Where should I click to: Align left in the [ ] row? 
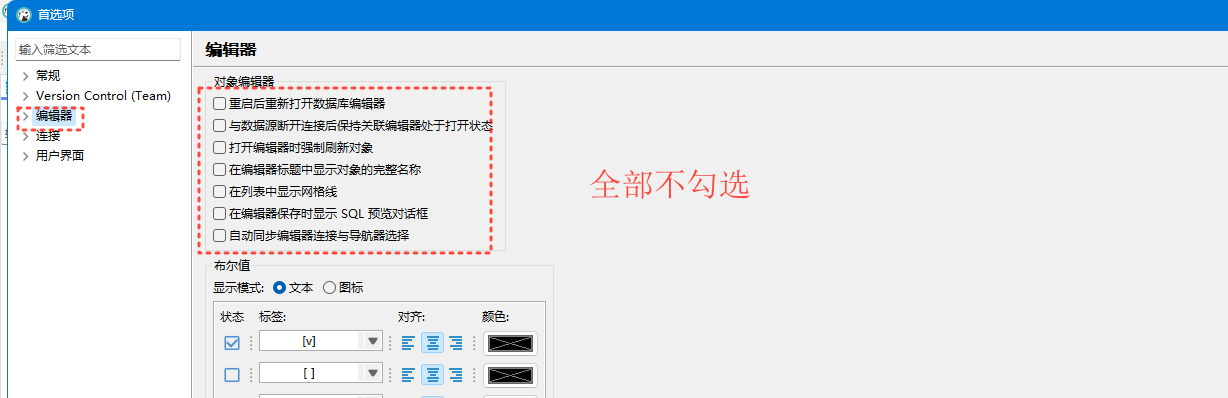408,375
